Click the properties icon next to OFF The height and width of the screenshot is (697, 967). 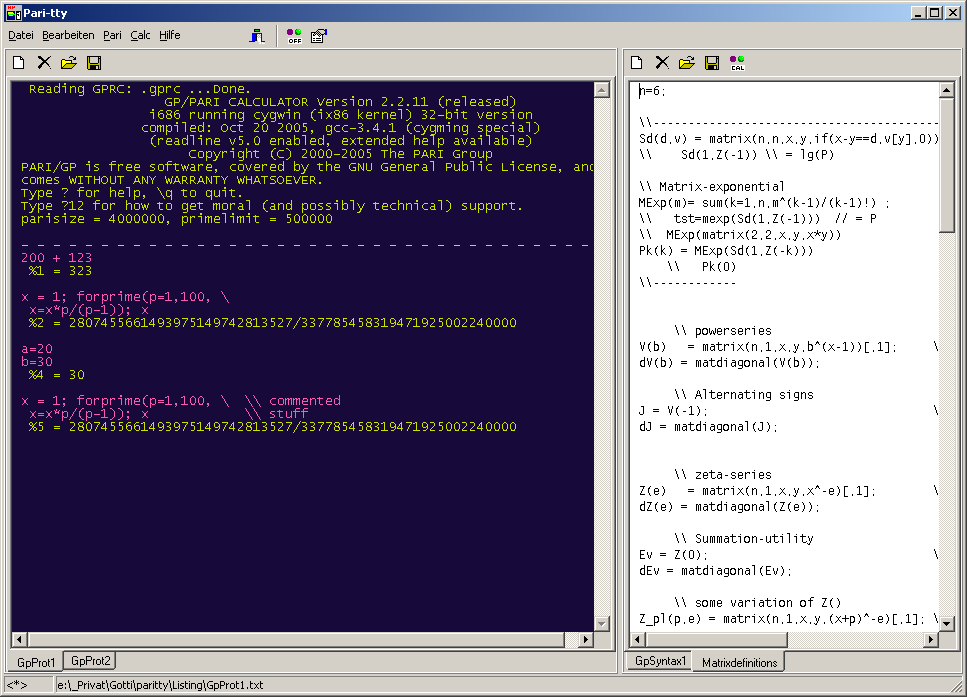click(319, 36)
